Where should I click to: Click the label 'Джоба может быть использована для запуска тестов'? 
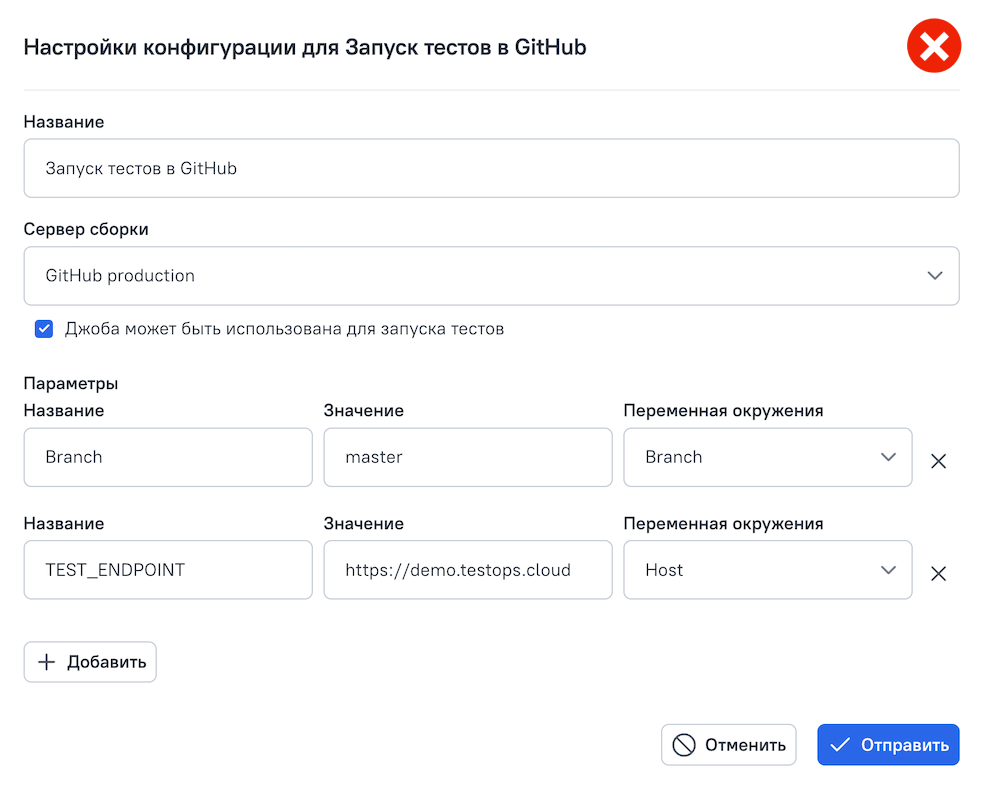[284, 329]
